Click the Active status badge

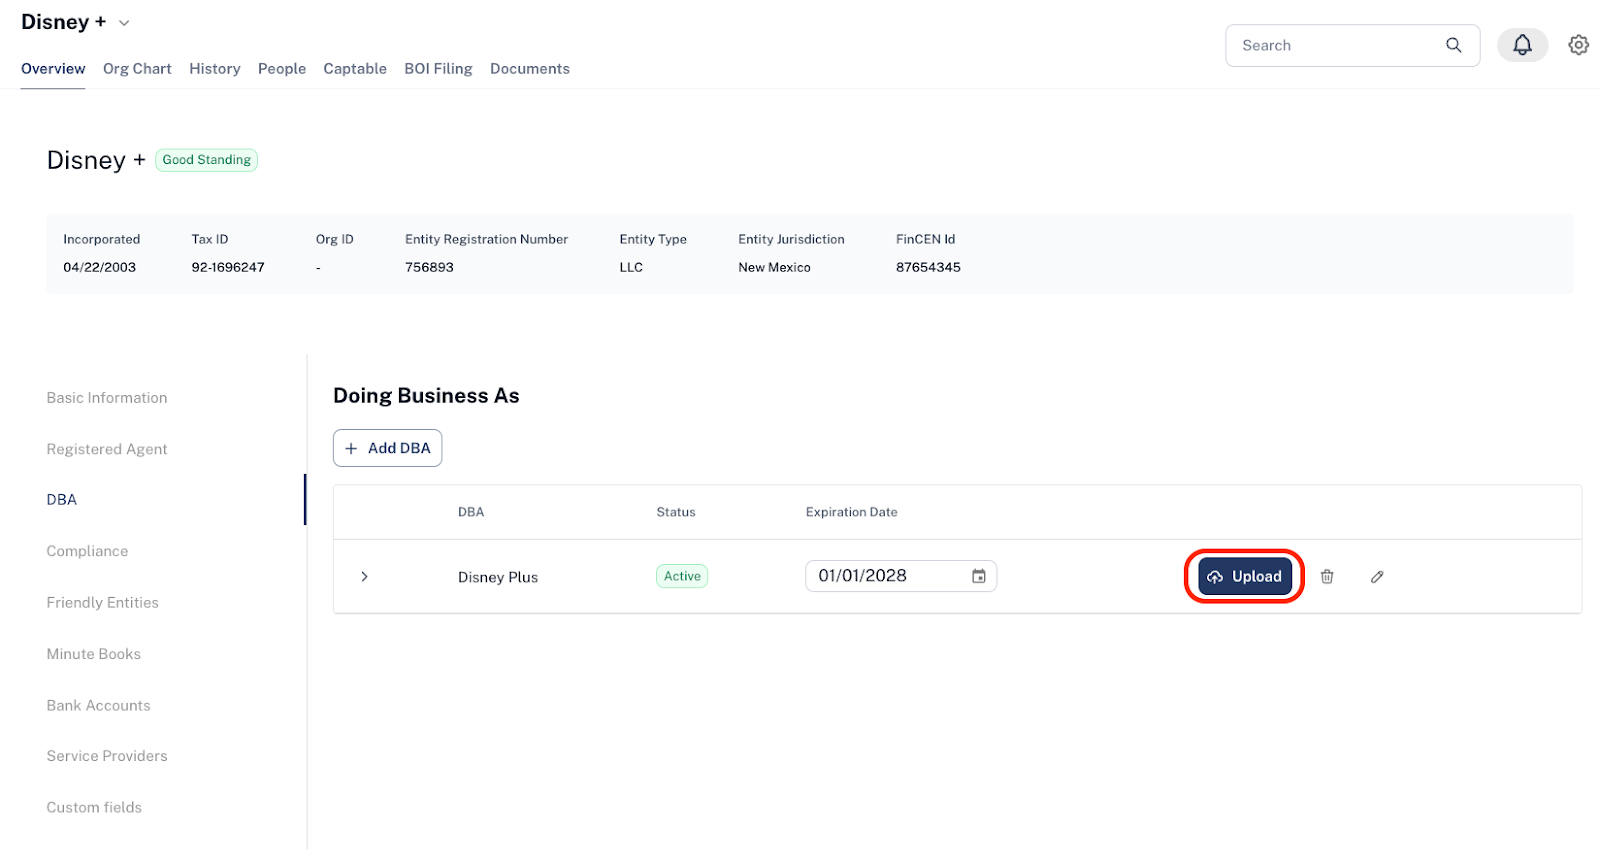click(682, 576)
